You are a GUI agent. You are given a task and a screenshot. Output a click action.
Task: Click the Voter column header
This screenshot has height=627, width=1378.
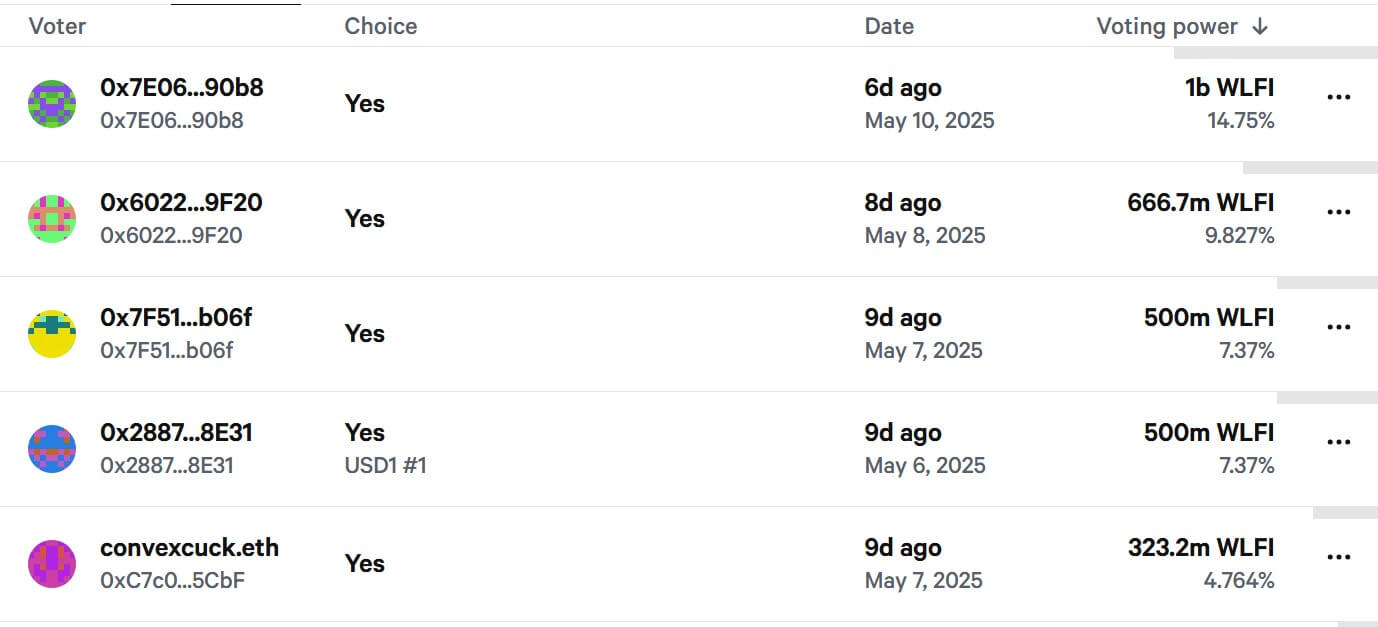click(x=57, y=26)
